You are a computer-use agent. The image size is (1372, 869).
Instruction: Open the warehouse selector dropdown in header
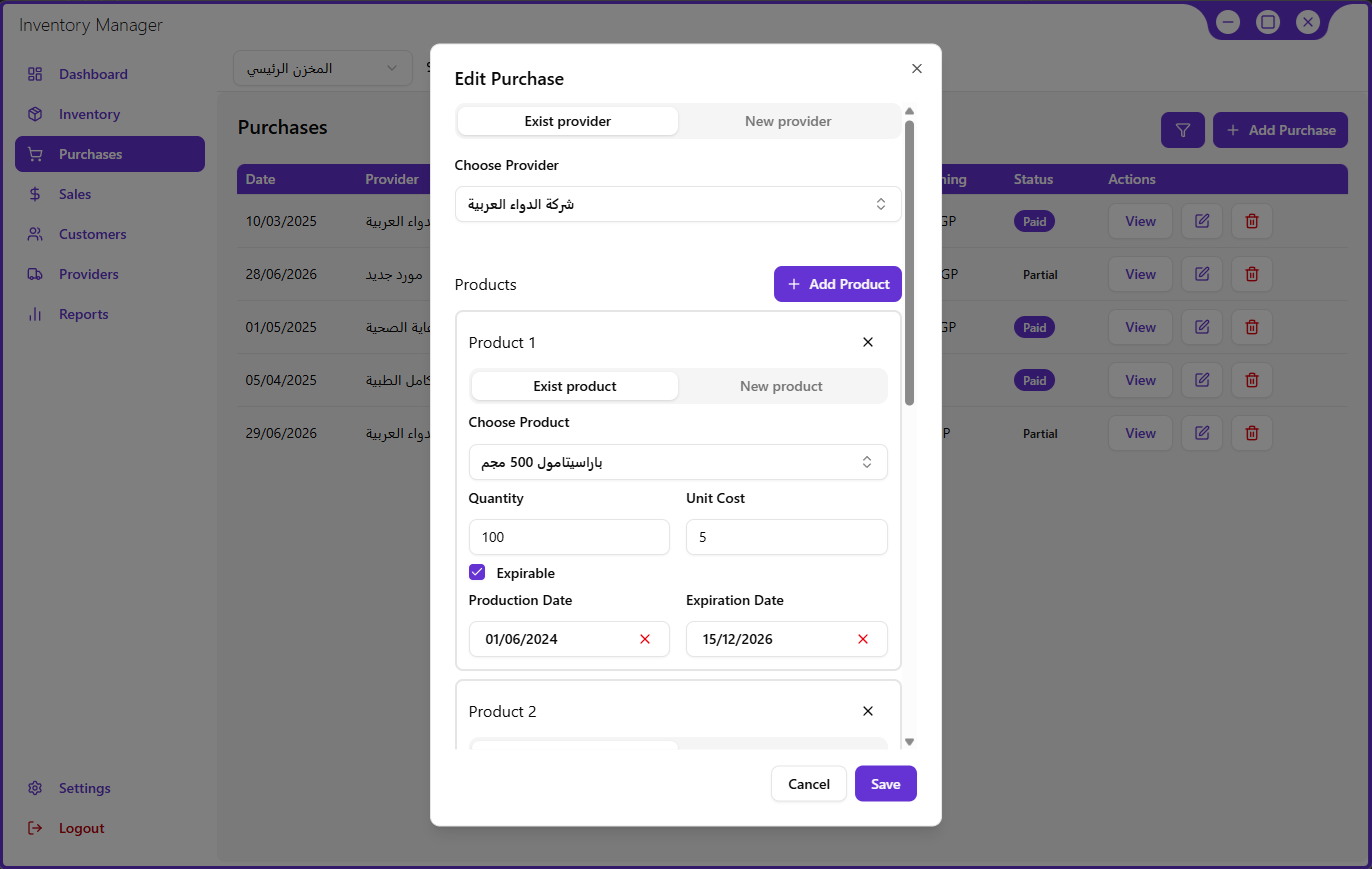coord(323,69)
